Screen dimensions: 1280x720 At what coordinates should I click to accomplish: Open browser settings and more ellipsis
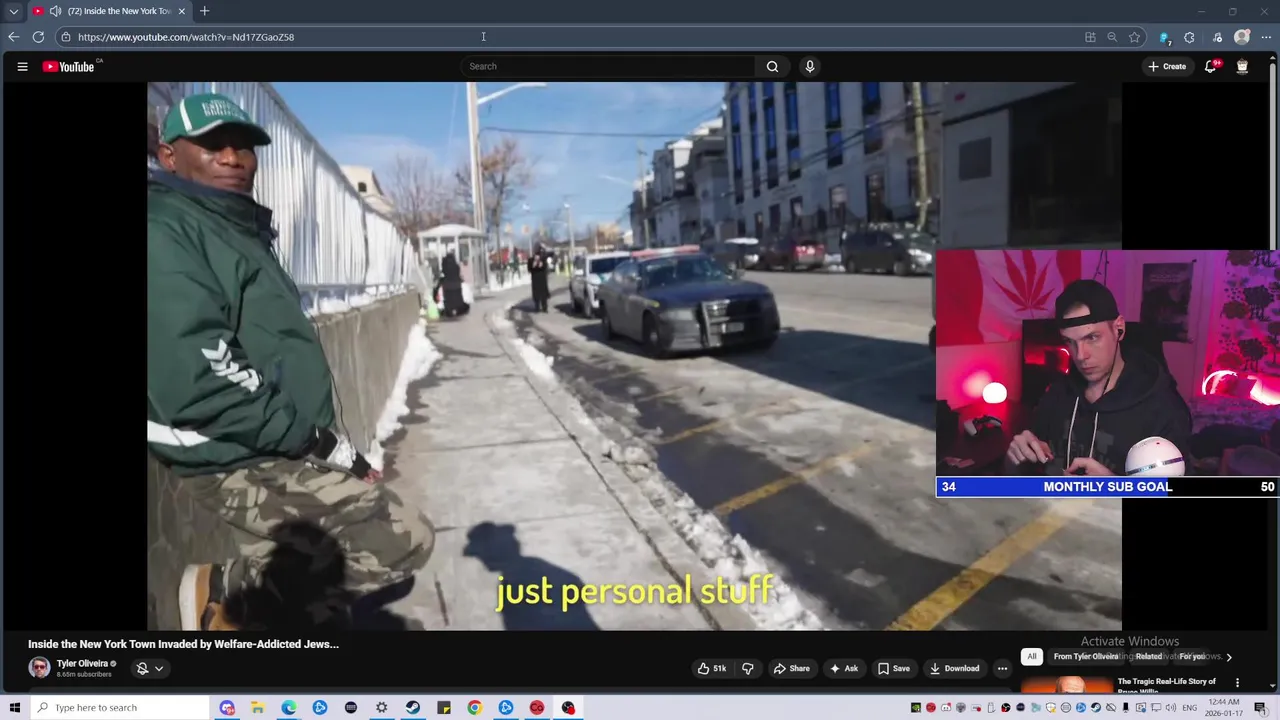pos(1267,37)
